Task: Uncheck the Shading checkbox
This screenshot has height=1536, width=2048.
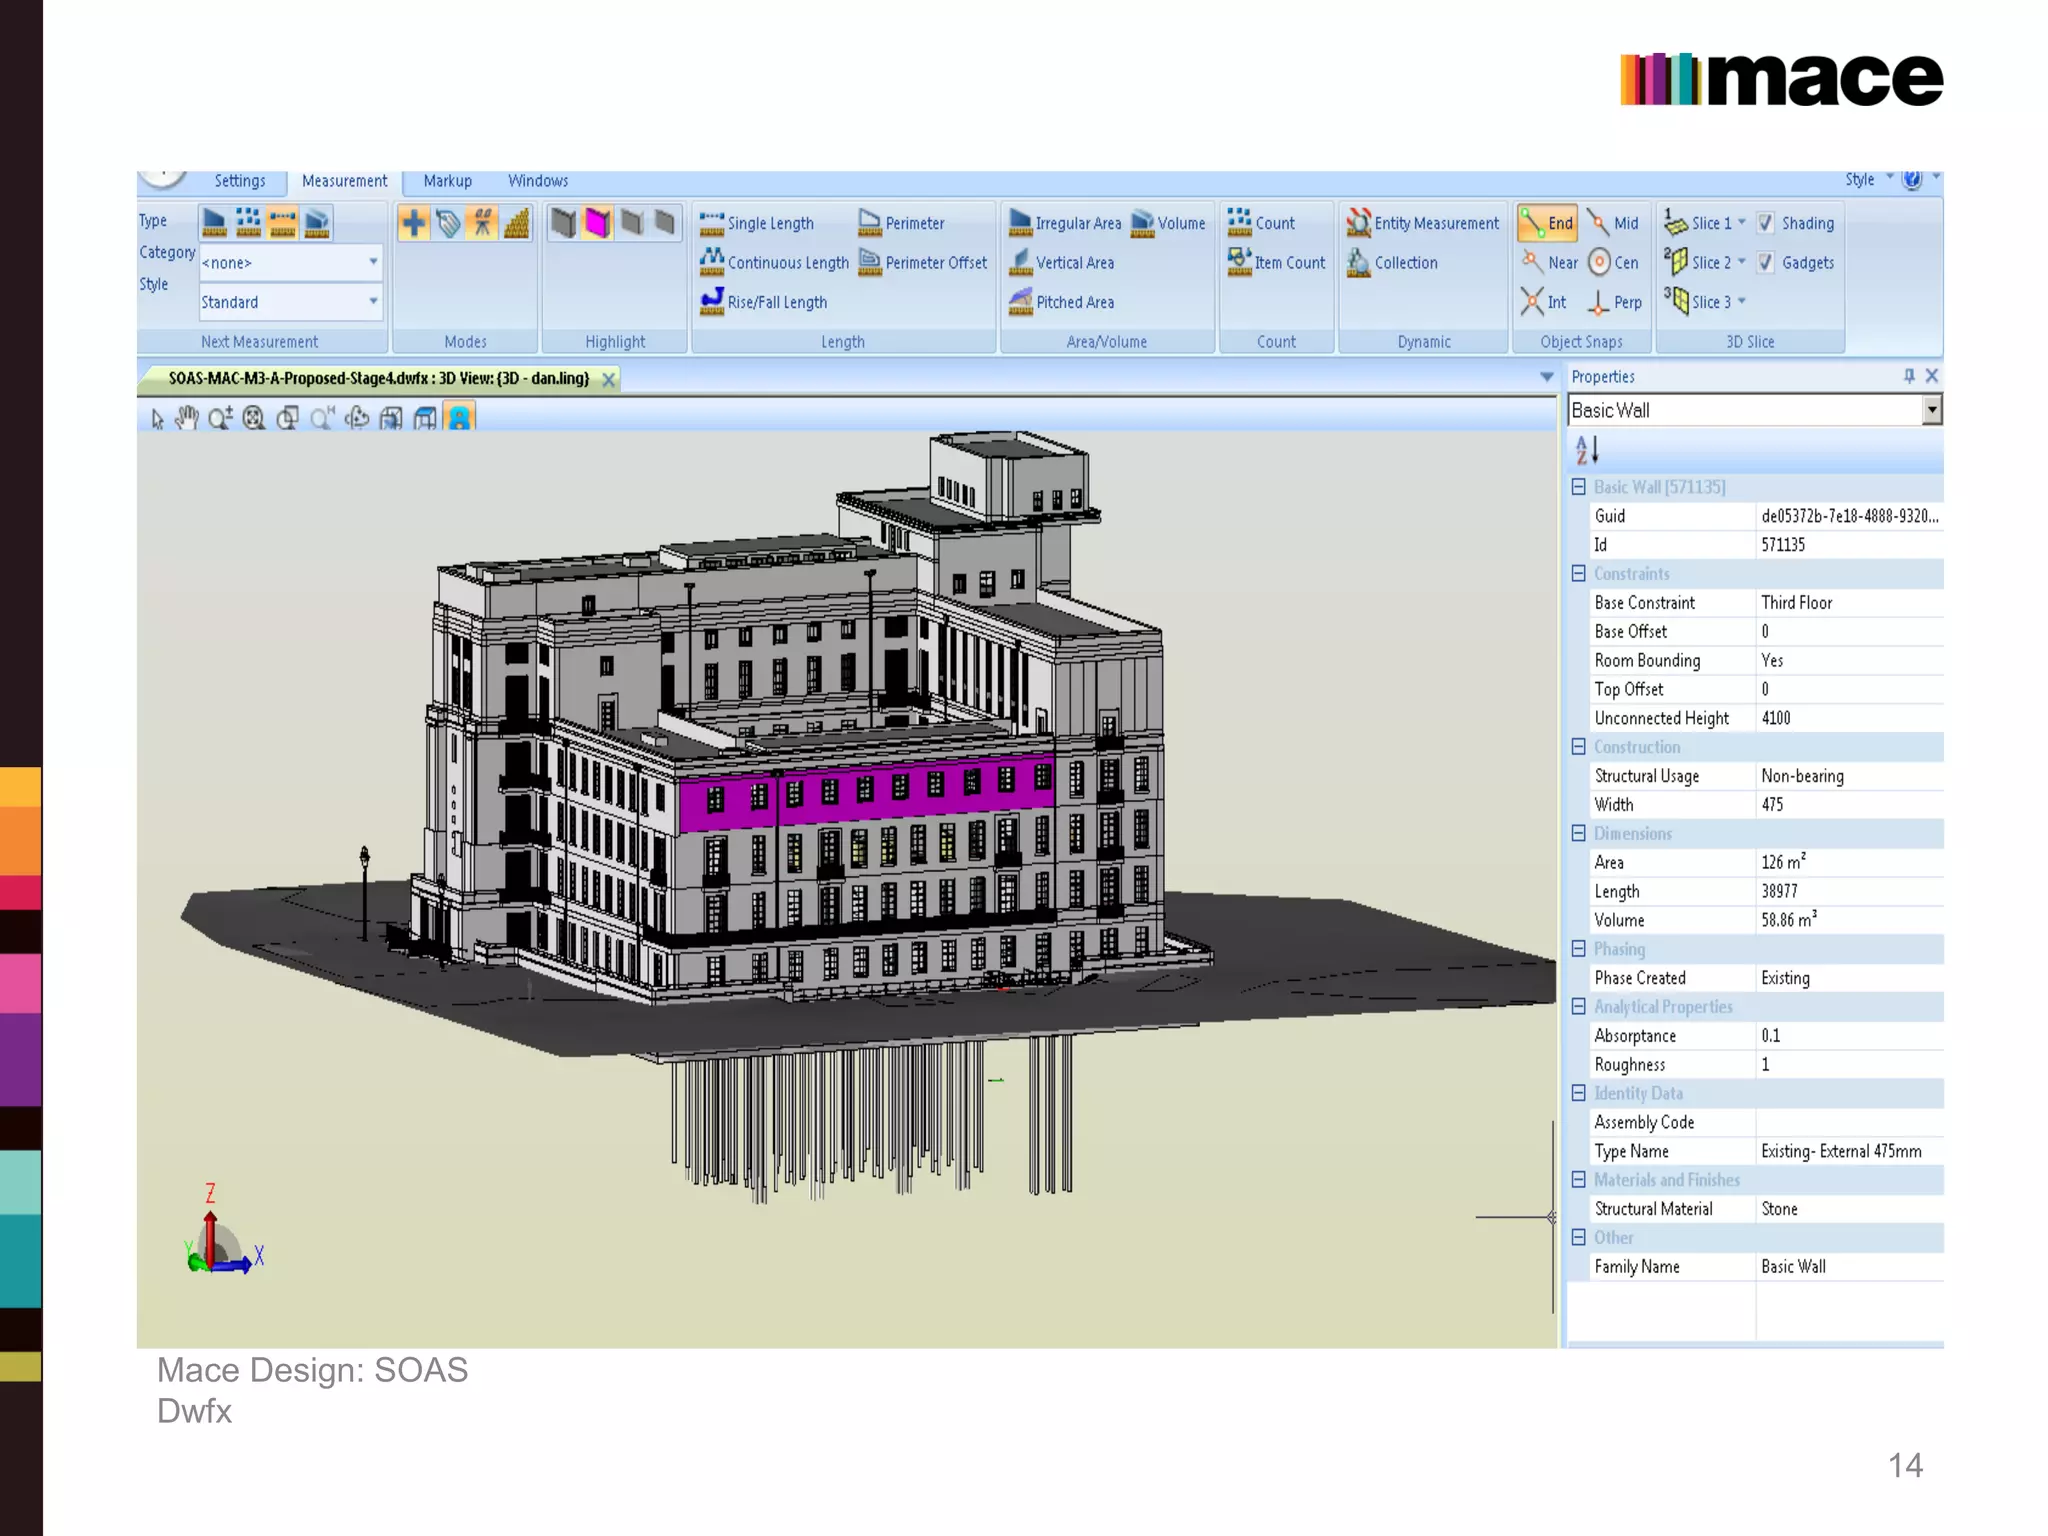Action: click(x=1766, y=223)
